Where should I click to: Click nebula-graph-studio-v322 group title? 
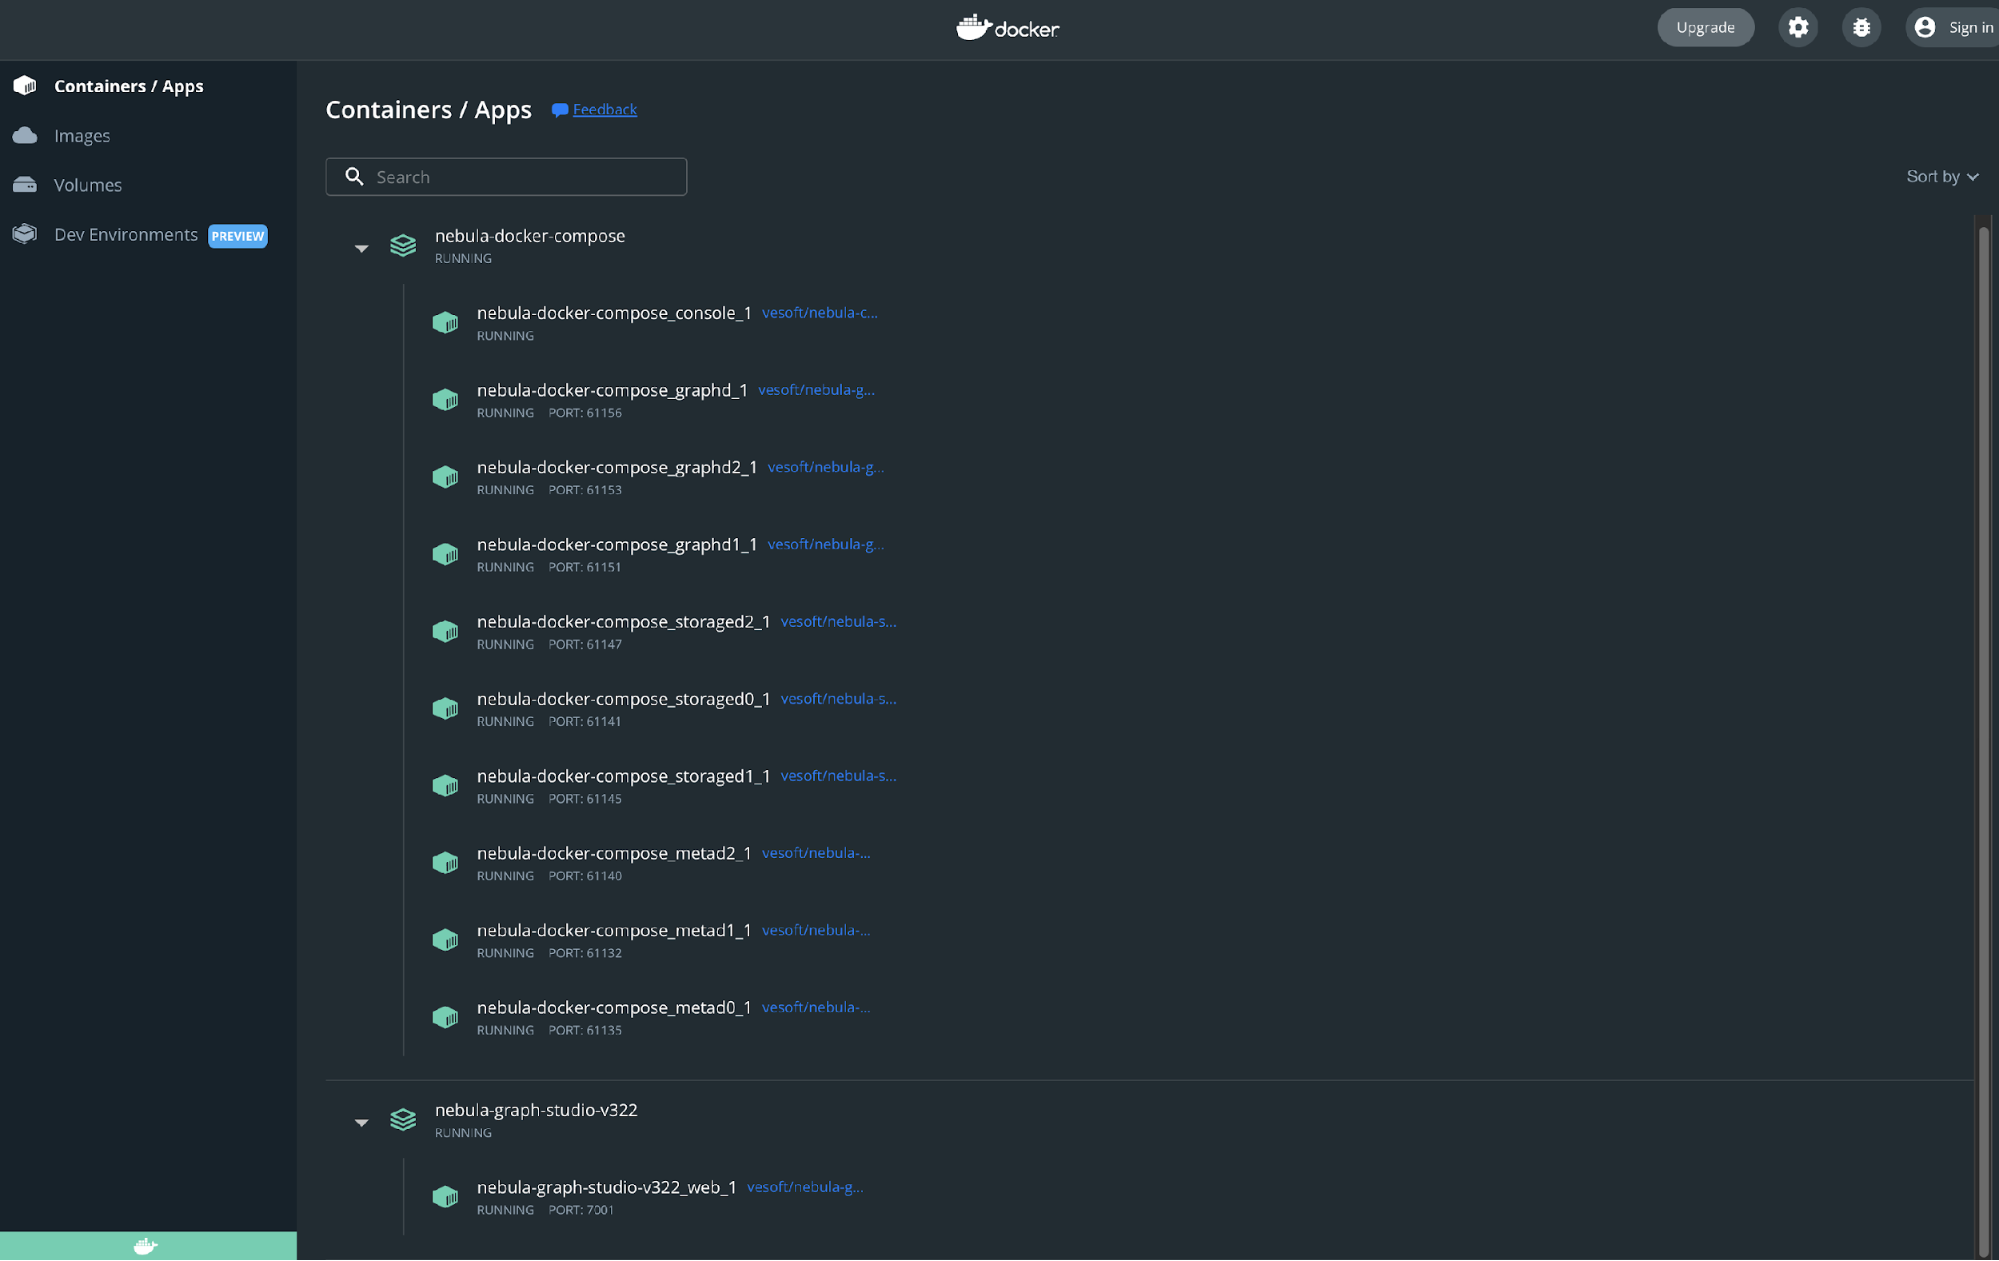(536, 1109)
